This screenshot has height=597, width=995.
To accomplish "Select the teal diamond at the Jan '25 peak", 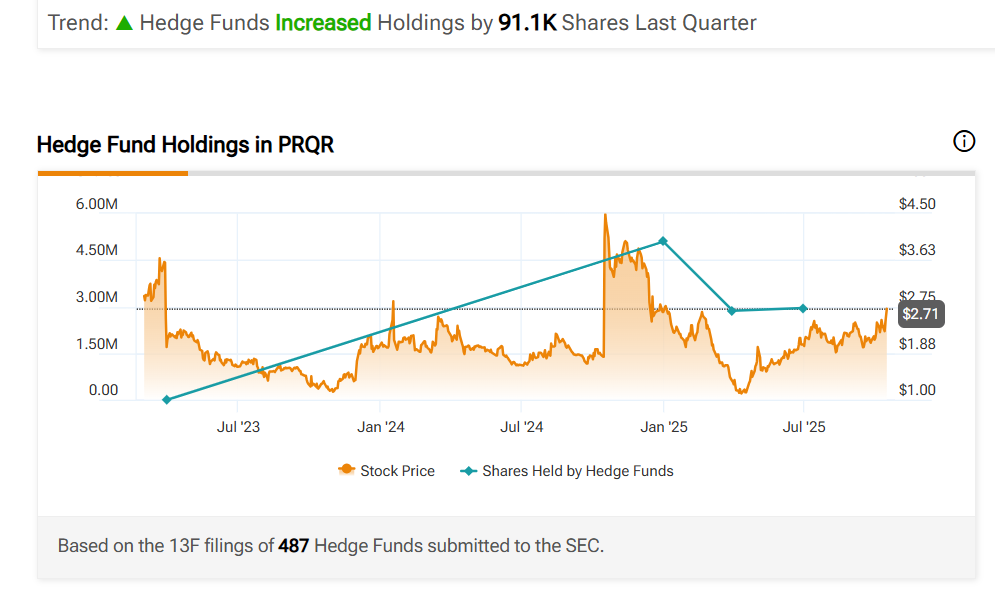I will (x=663, y=242).
